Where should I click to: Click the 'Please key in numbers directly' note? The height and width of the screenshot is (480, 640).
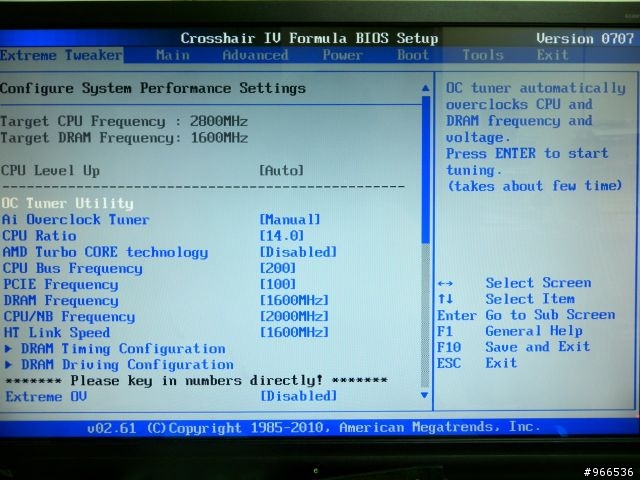196,381
